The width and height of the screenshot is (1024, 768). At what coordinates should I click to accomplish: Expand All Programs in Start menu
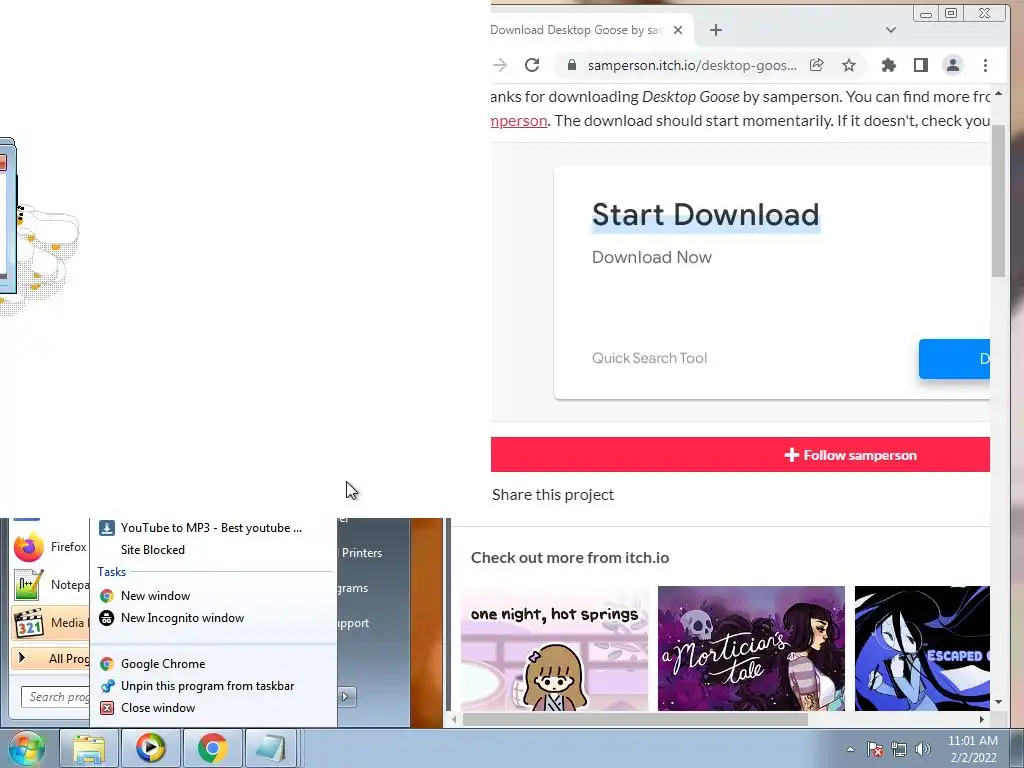[50, 658]
